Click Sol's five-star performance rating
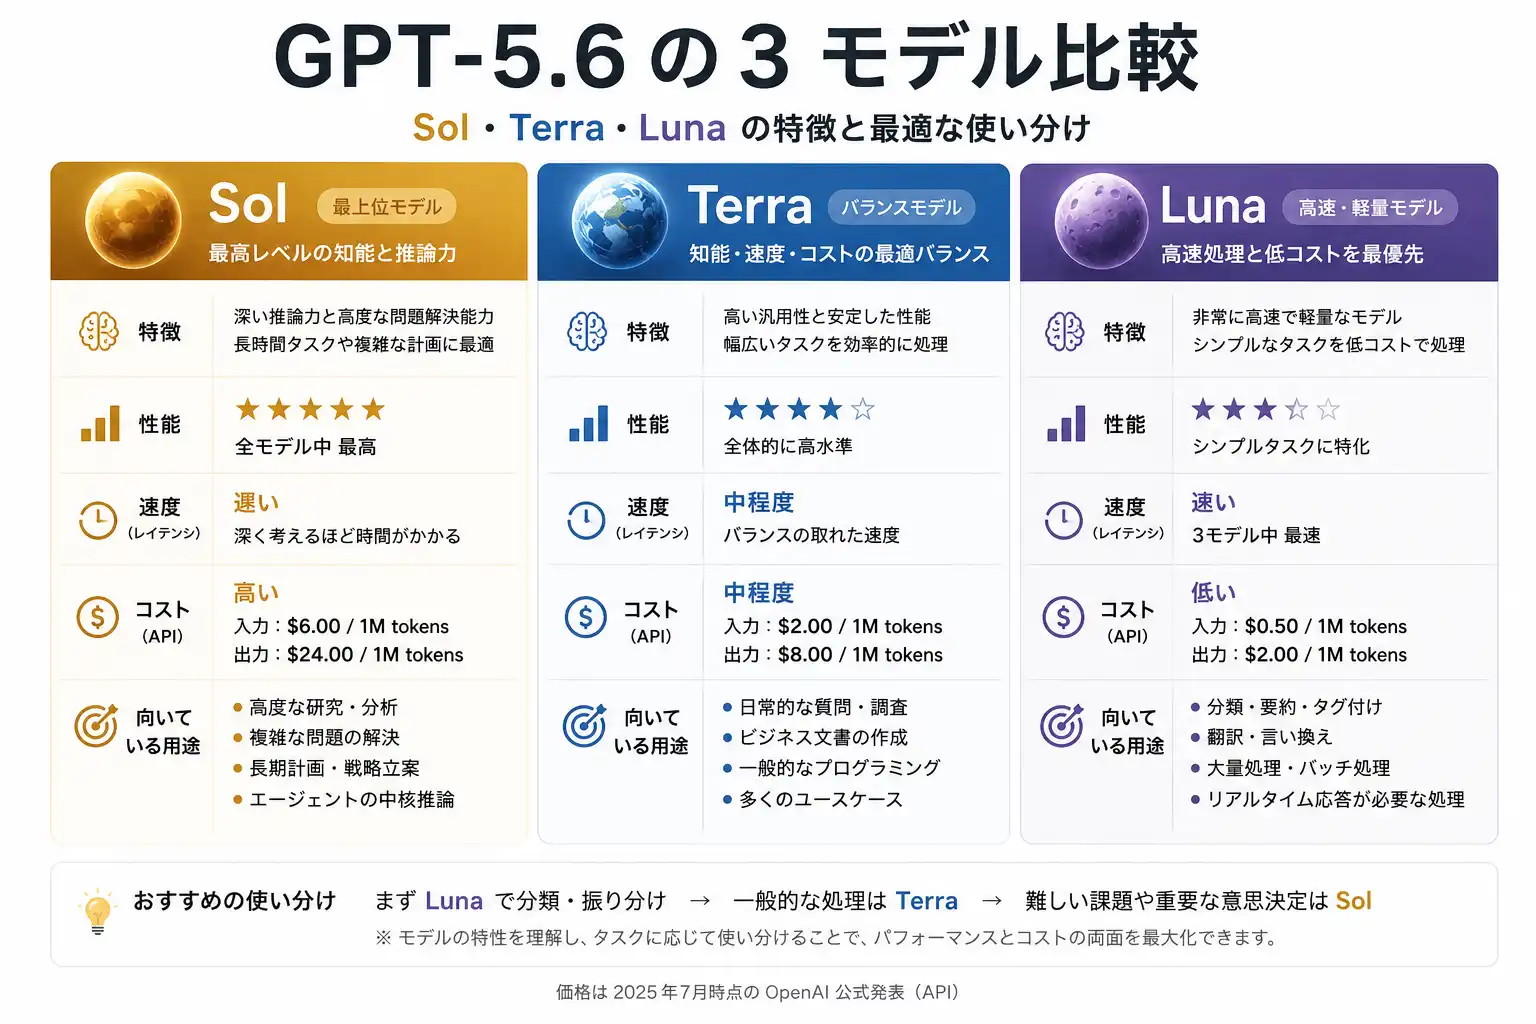This screenshot has height=1024, width=1536. (x=310, y=409)
